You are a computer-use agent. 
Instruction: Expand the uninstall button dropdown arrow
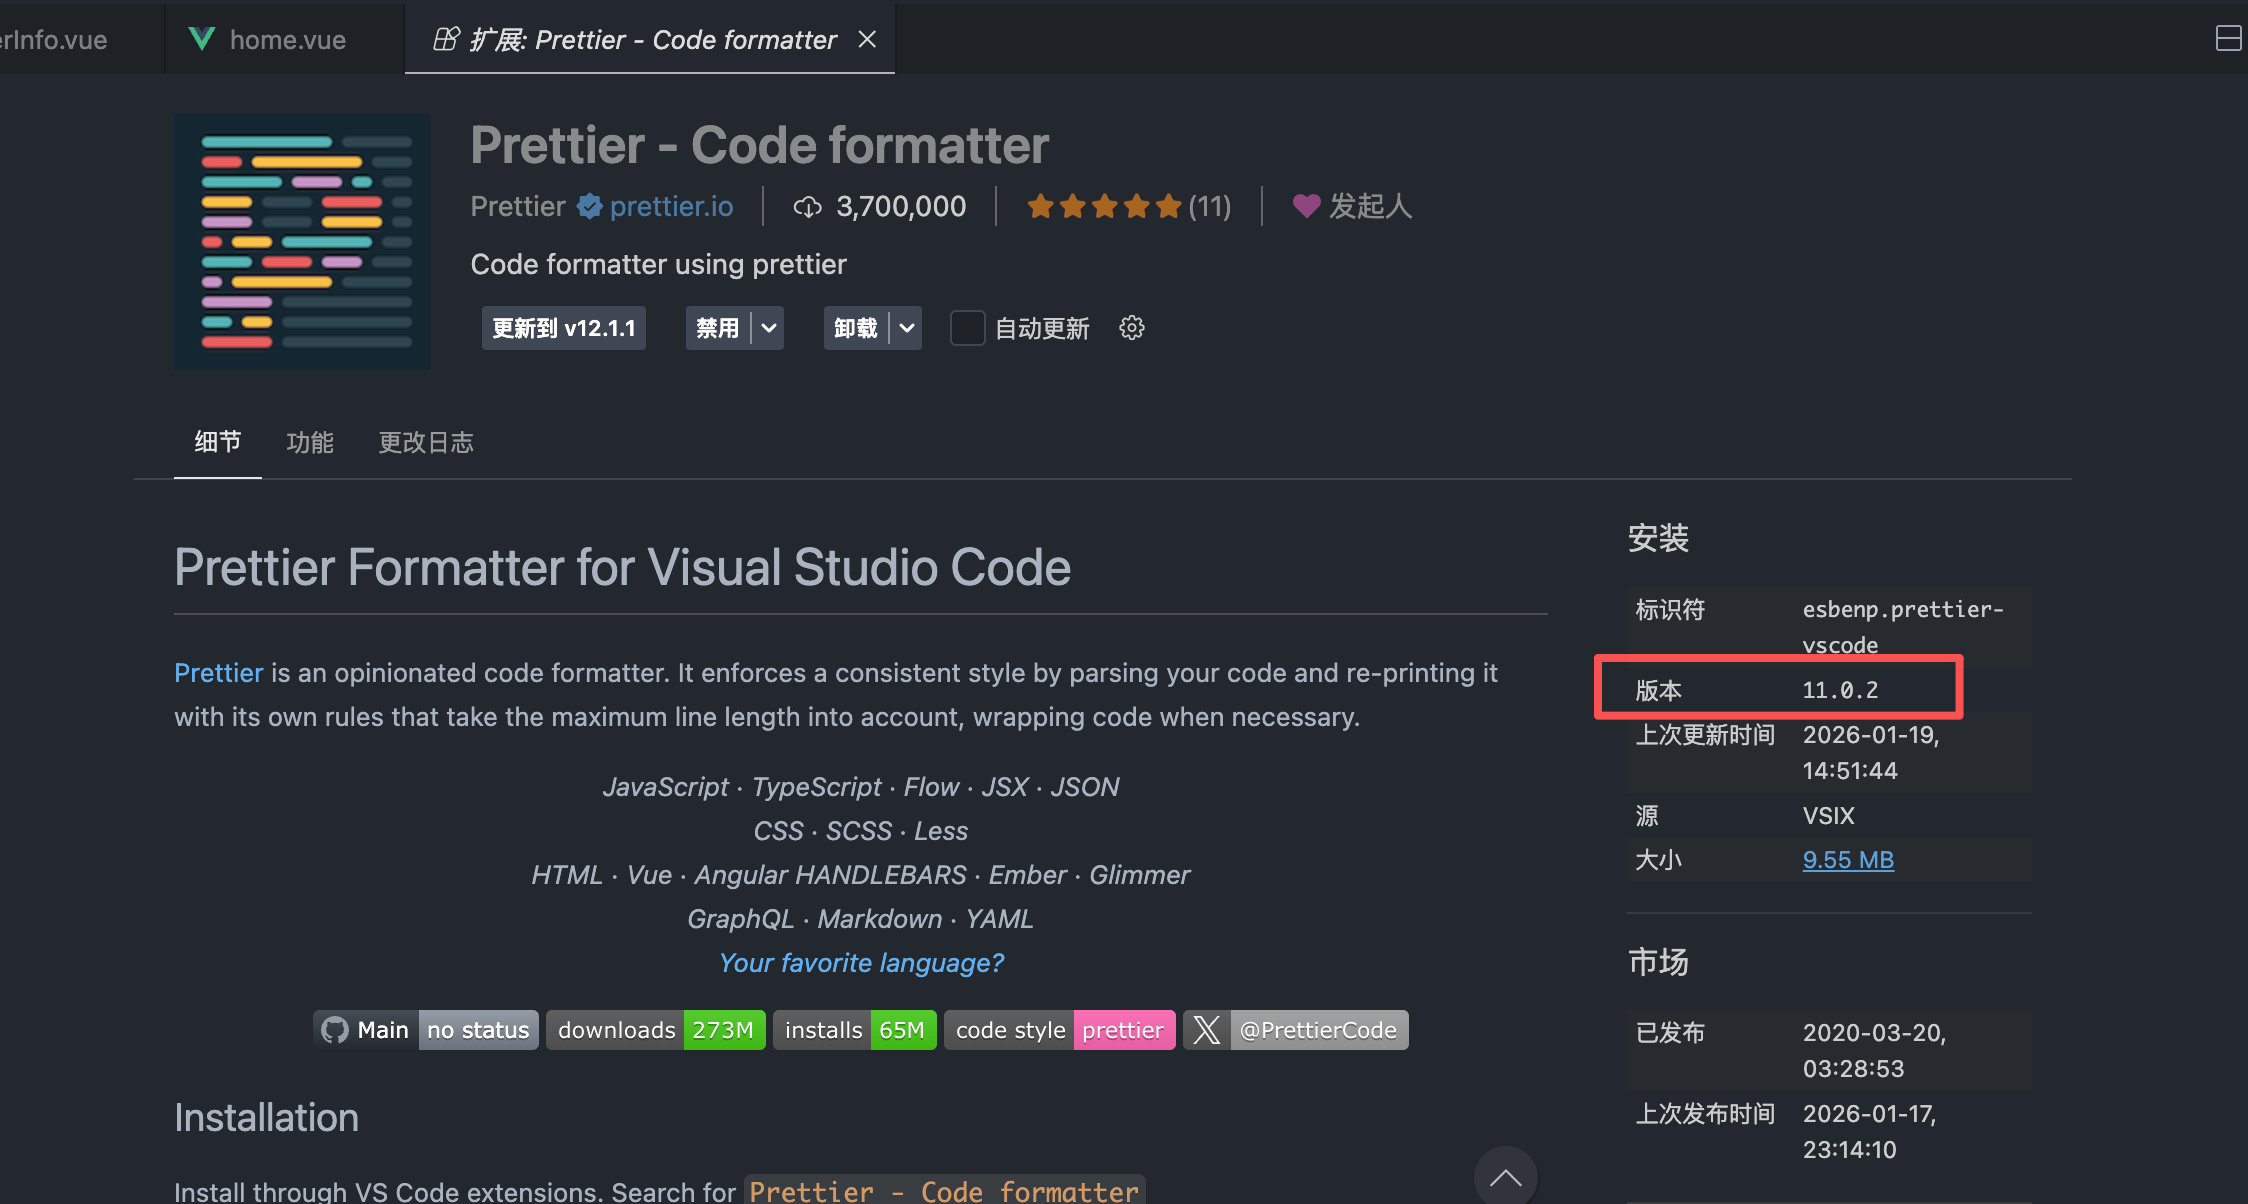[x=907, y=328]
